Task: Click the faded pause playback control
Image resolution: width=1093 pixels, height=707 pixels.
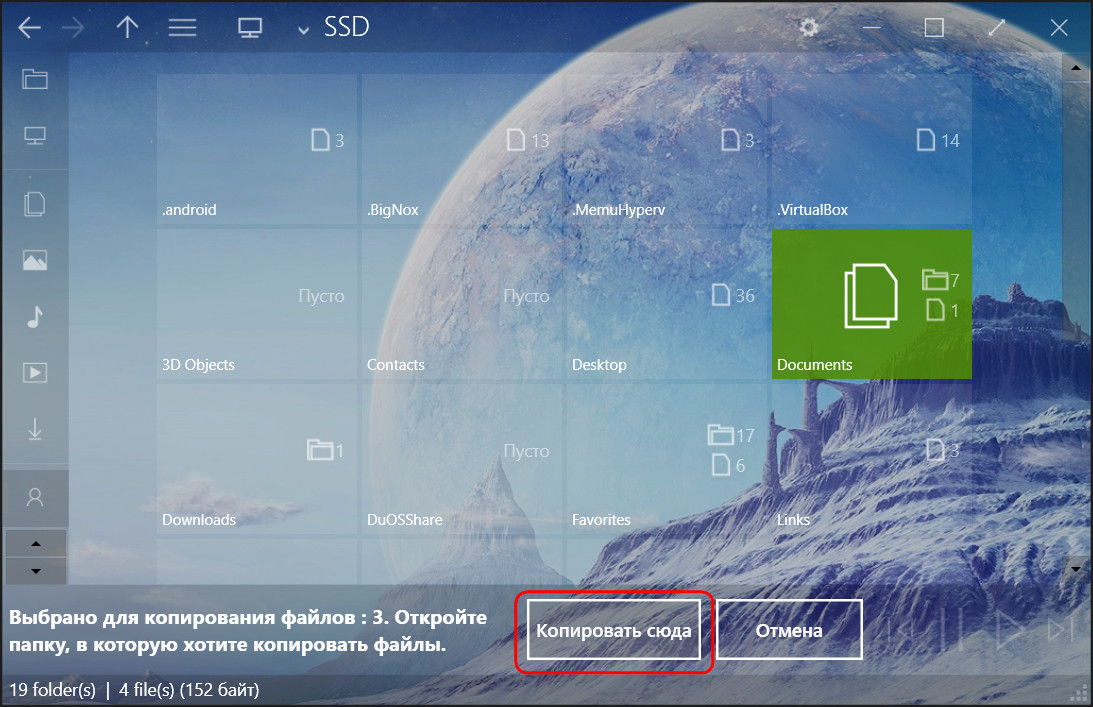Action: coord(951,630)
